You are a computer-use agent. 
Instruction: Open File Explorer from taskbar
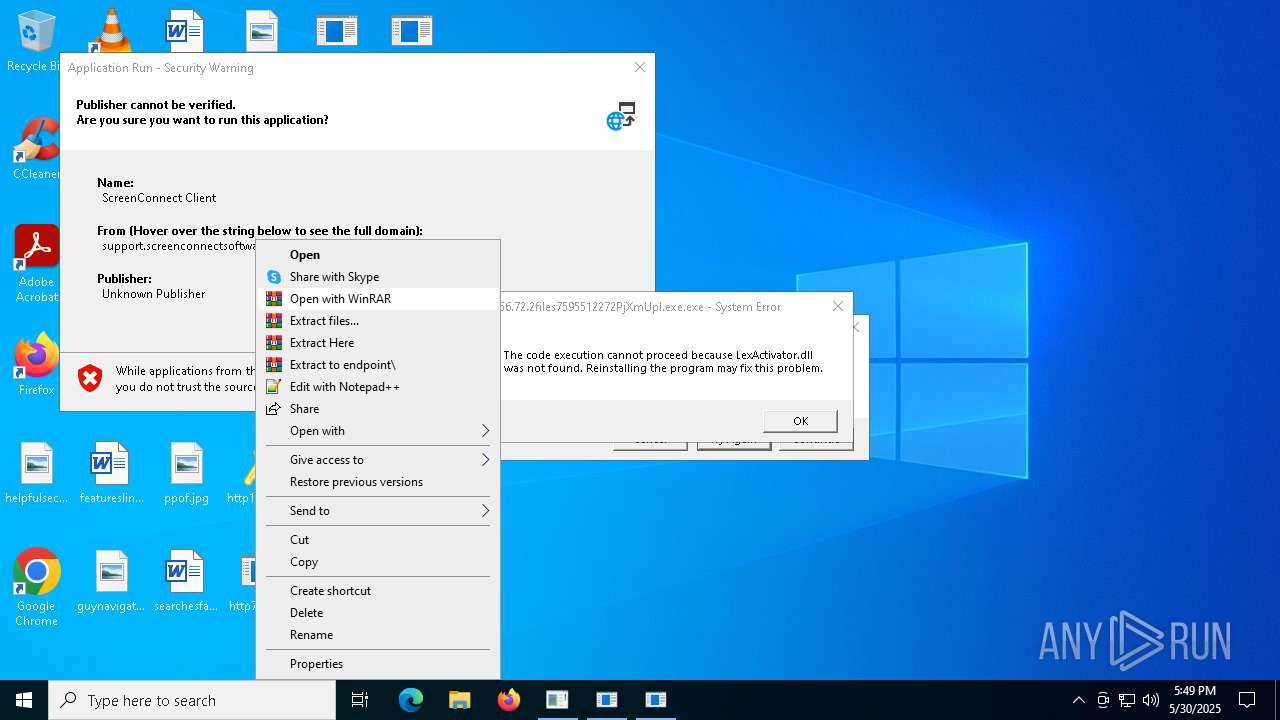point(459,700)
